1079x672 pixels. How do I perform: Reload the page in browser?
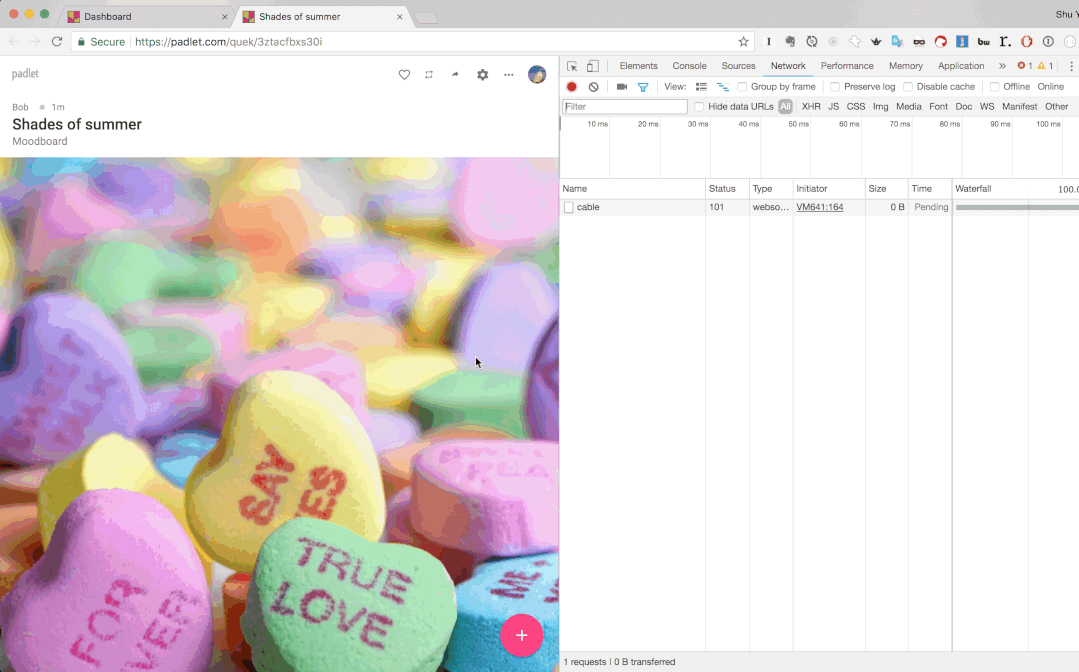click(x=57, y=42)
